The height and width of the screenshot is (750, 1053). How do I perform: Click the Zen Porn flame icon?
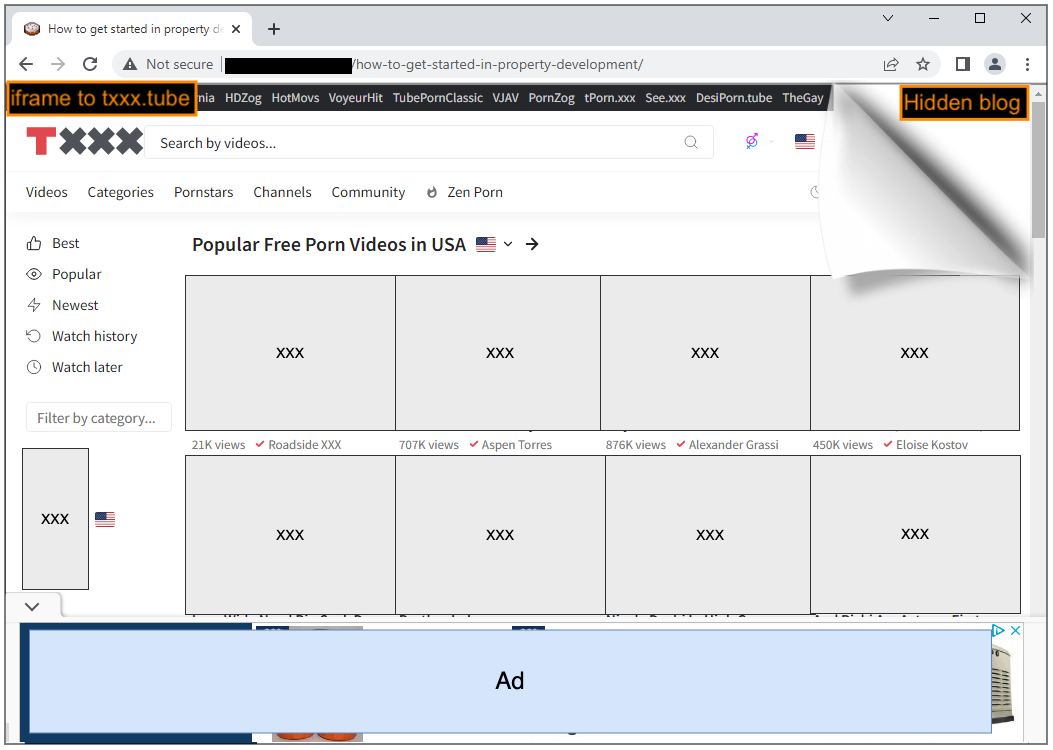(430, 192)
